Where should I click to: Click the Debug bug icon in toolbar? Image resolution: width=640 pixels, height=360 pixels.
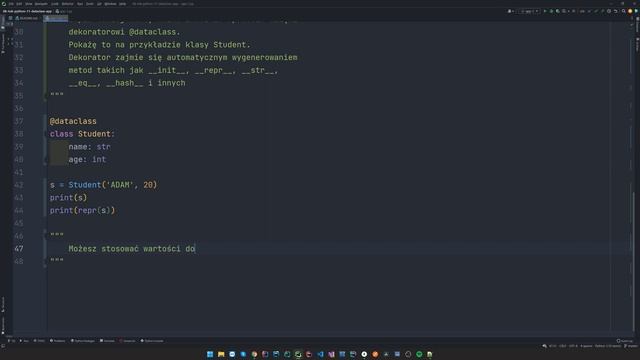tap(551, 11)
